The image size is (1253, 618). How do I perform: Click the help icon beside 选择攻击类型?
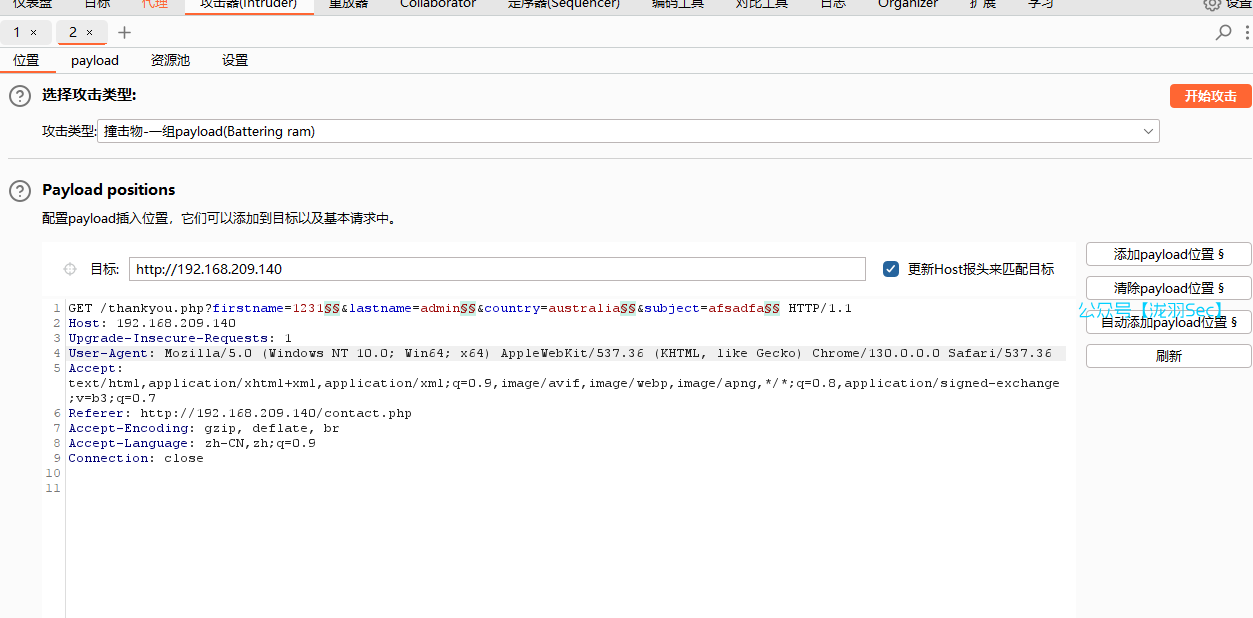pos(19,95)
